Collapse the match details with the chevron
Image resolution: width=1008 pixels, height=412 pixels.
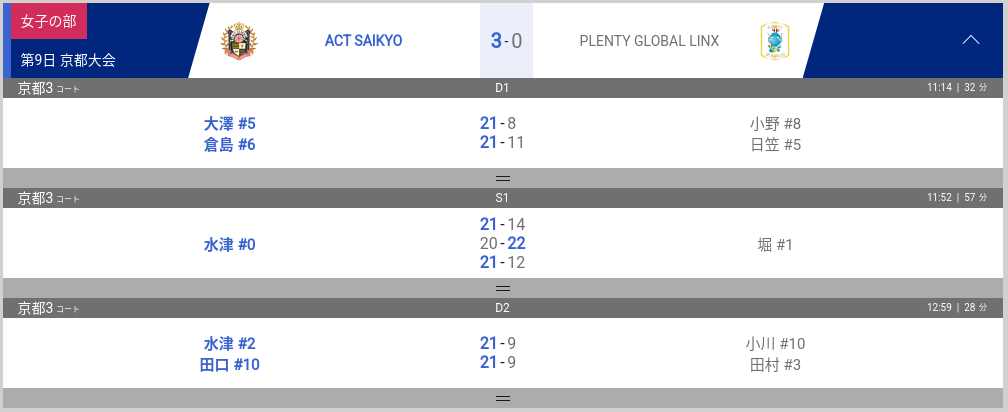(970, 40)
